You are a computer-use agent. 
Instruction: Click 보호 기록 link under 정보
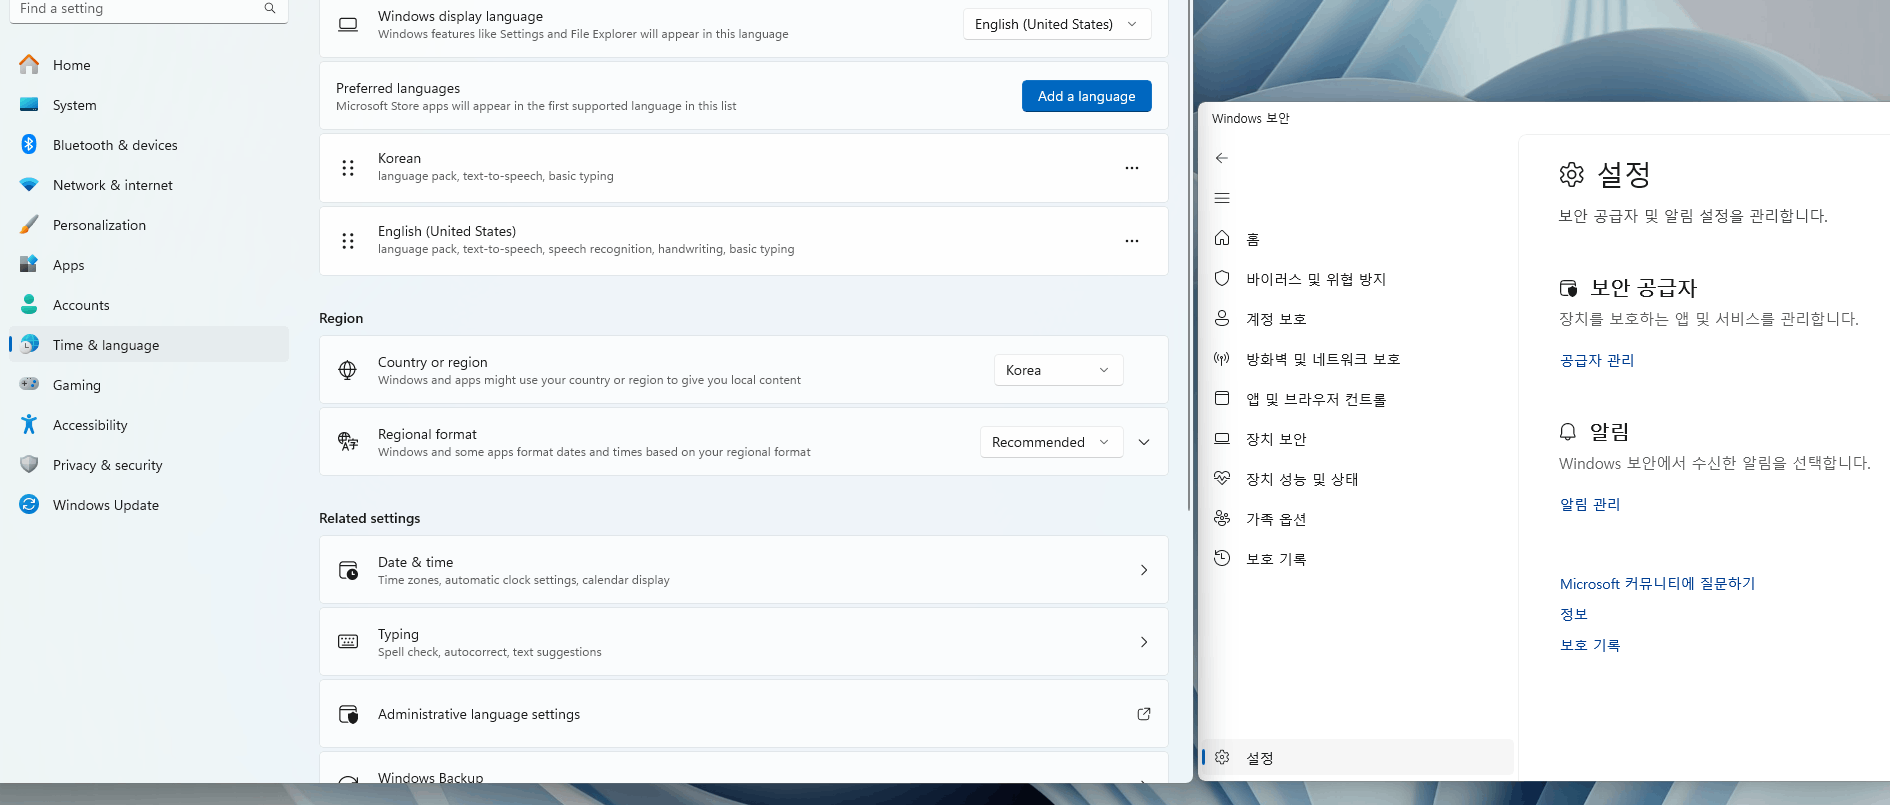pyautogui.click(x=1590, y=645)
